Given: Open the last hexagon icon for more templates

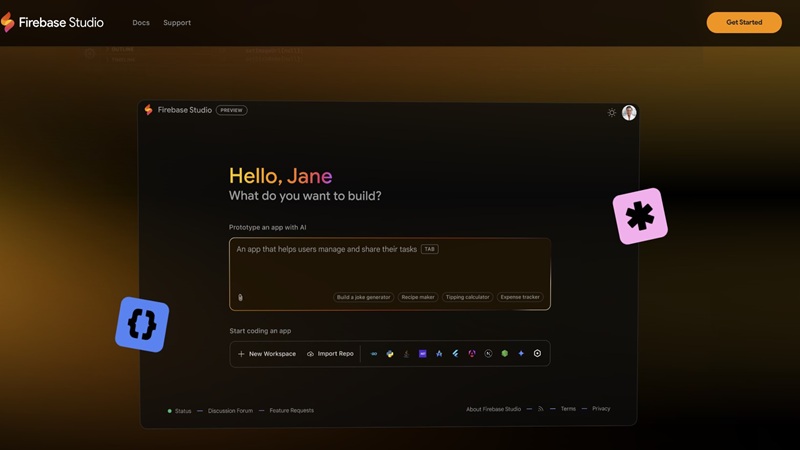Looking at the screenshot, I should 537,354.
